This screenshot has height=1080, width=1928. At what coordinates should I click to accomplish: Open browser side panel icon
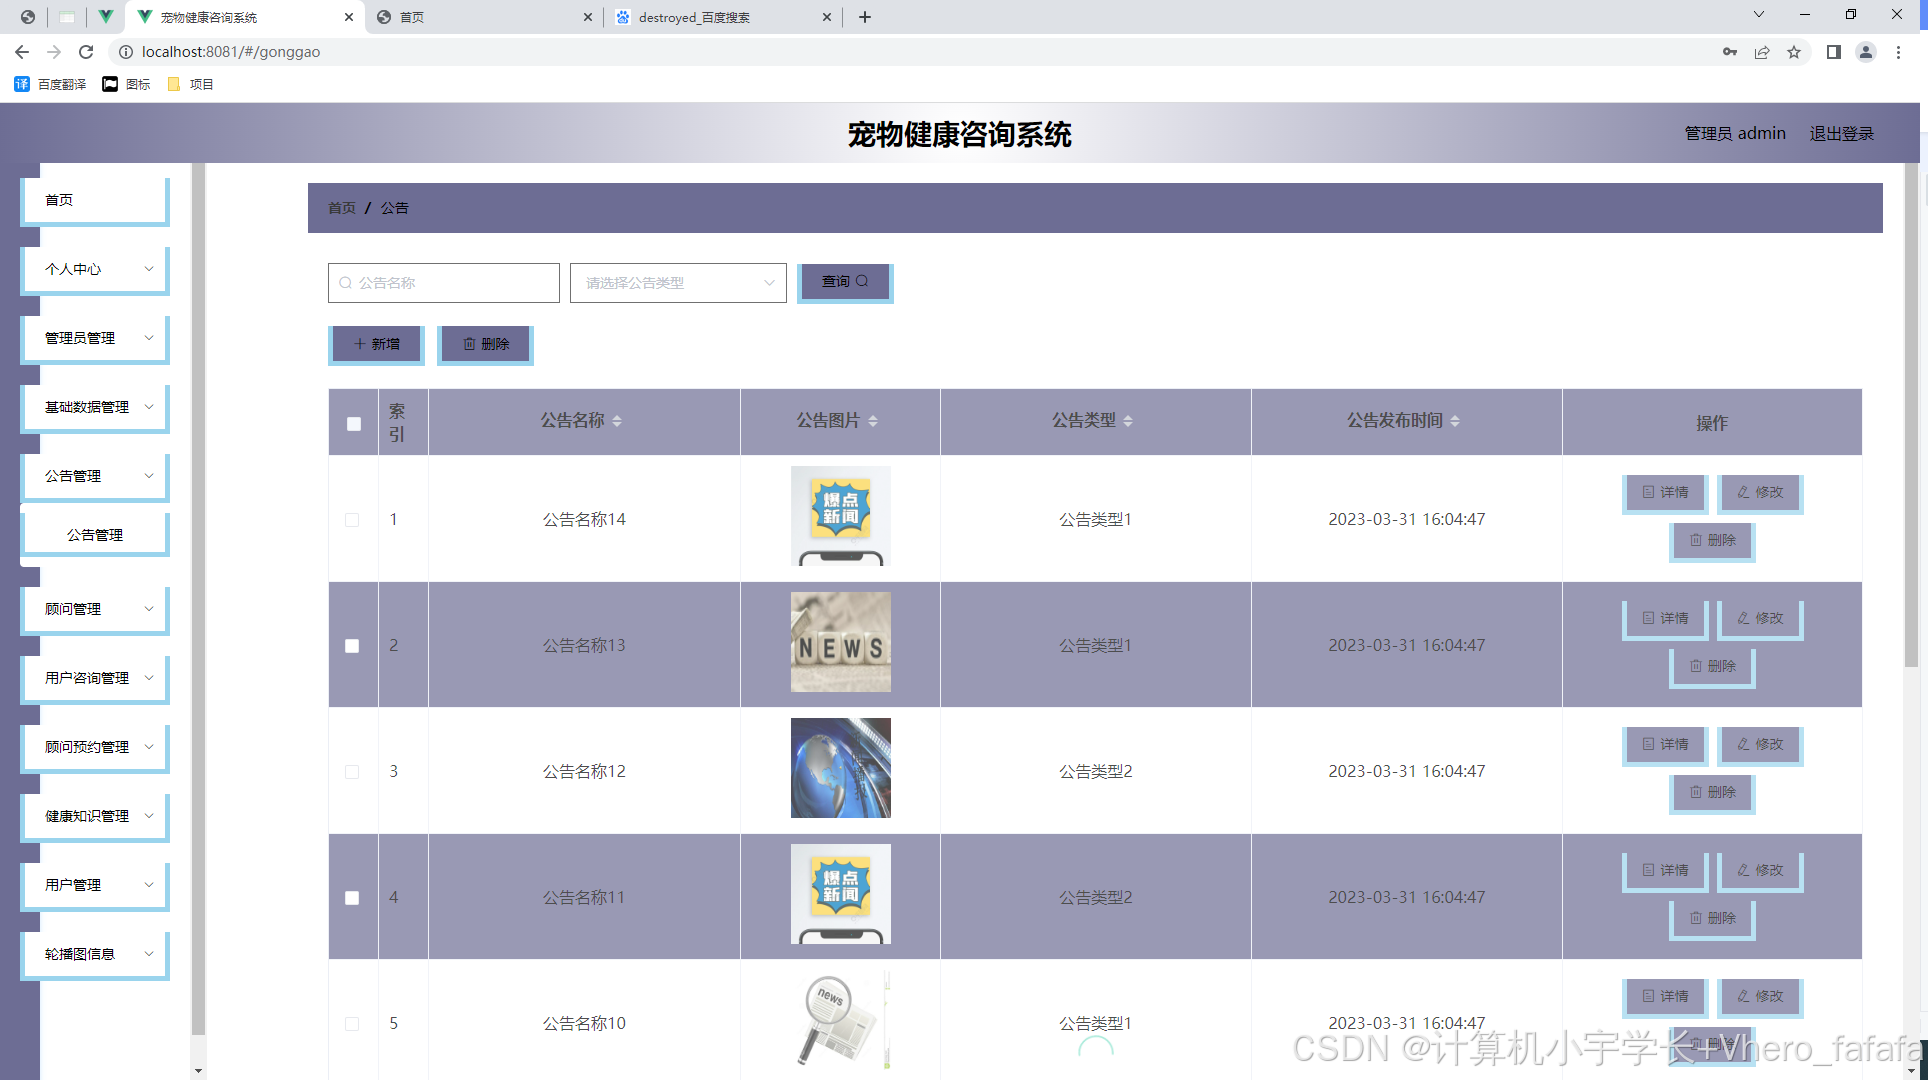click(1833, 52)
